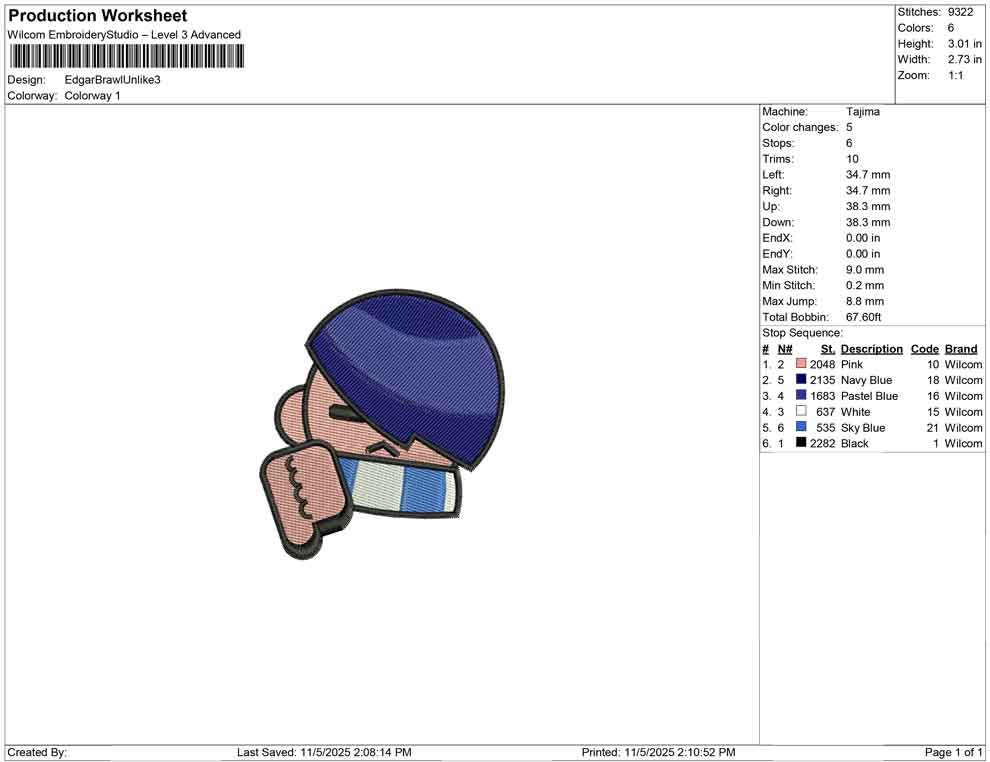Screen dimensions: 990x762
Task: Click the Wilcom EmbroideryStudio subtitle text
Action: 124,35
